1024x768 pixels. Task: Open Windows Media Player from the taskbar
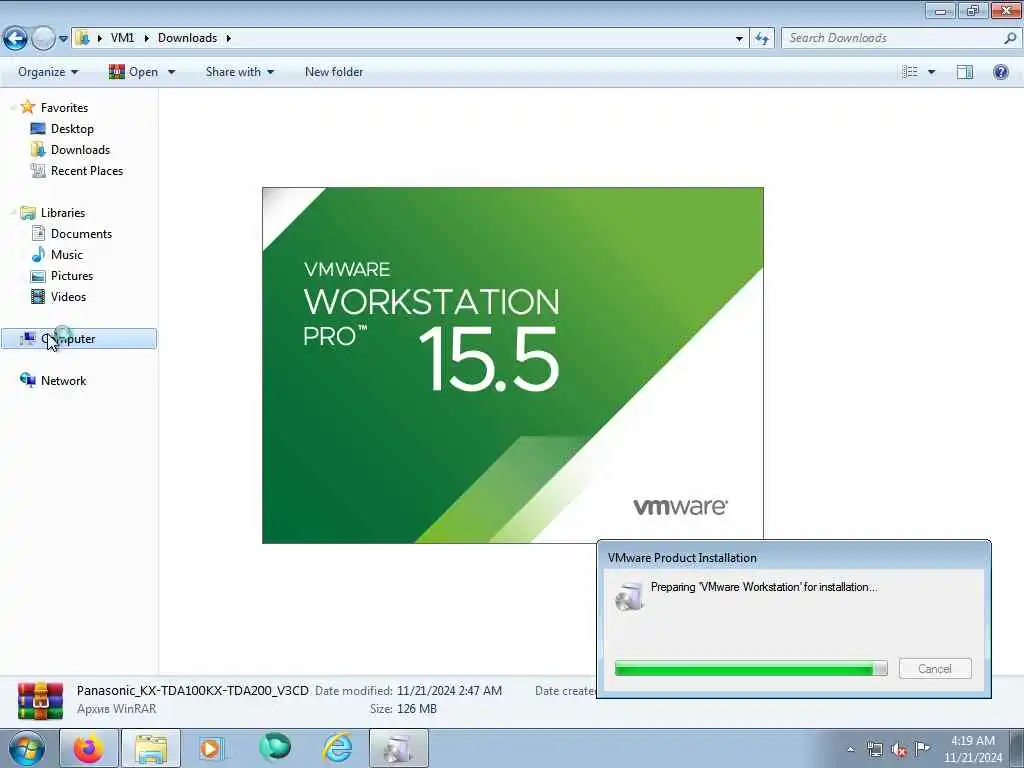(211, 748)
